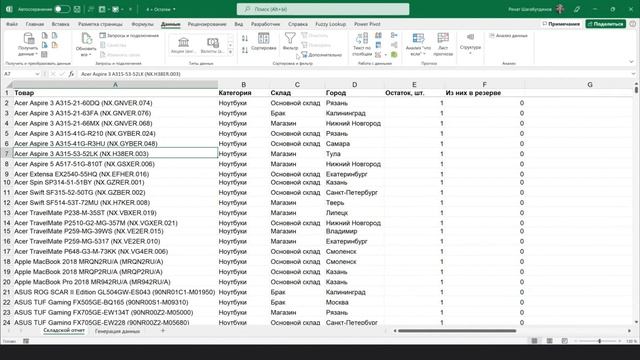Open the Power Pivot tab

click(x=367, y=24)
